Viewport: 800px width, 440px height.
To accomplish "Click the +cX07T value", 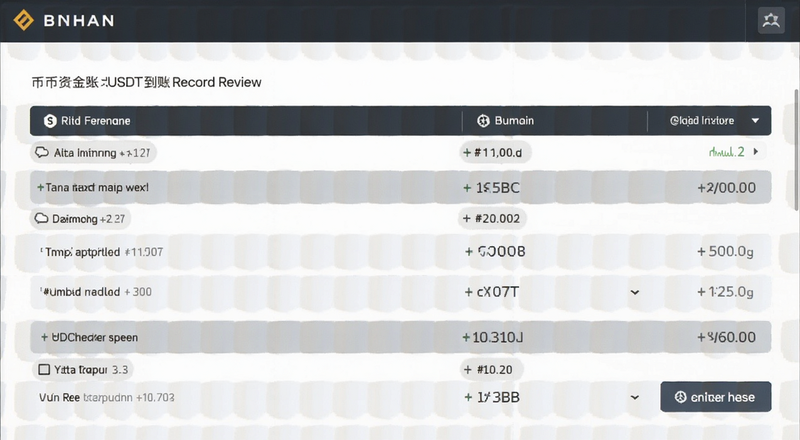I will tap(491, 292).
